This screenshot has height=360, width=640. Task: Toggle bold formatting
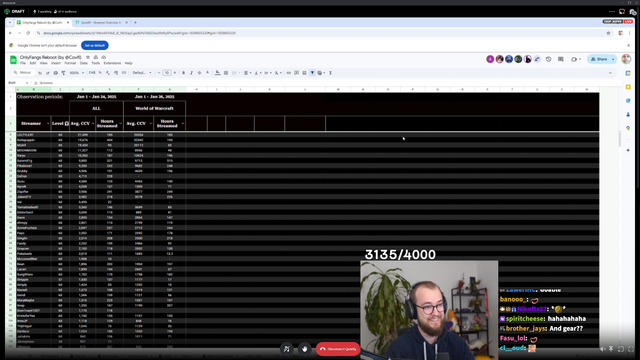click(183, 73)
